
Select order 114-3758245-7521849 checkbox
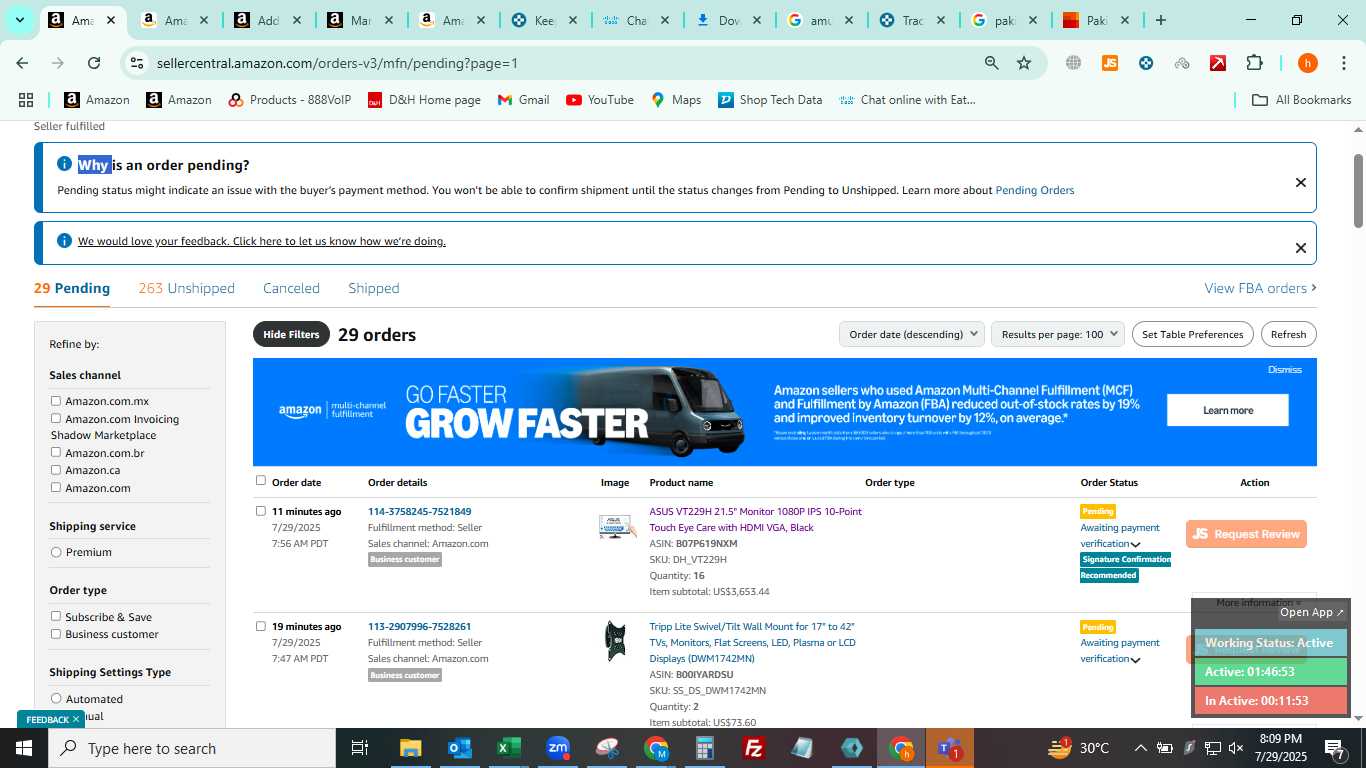point(261,511)
